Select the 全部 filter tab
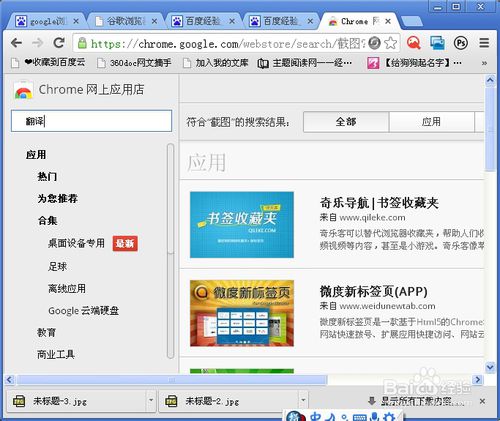Screen dimensions: 500x421 pyautogui.click(x=346, y=122)
